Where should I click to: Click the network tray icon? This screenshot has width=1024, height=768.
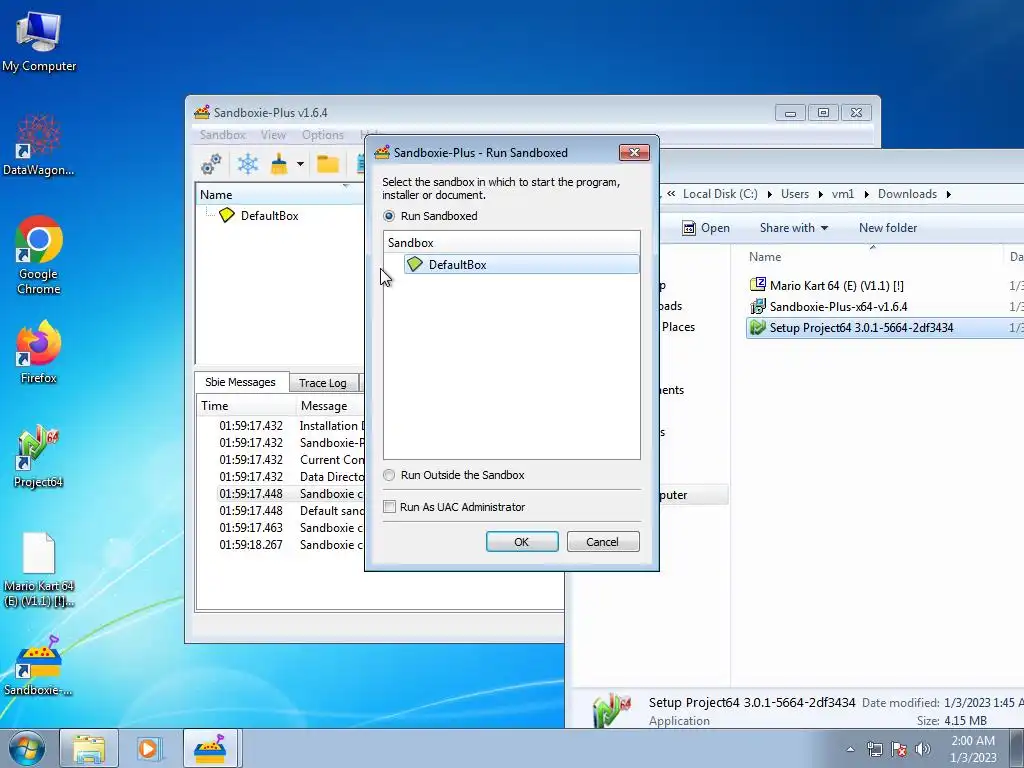coord(874,749)
